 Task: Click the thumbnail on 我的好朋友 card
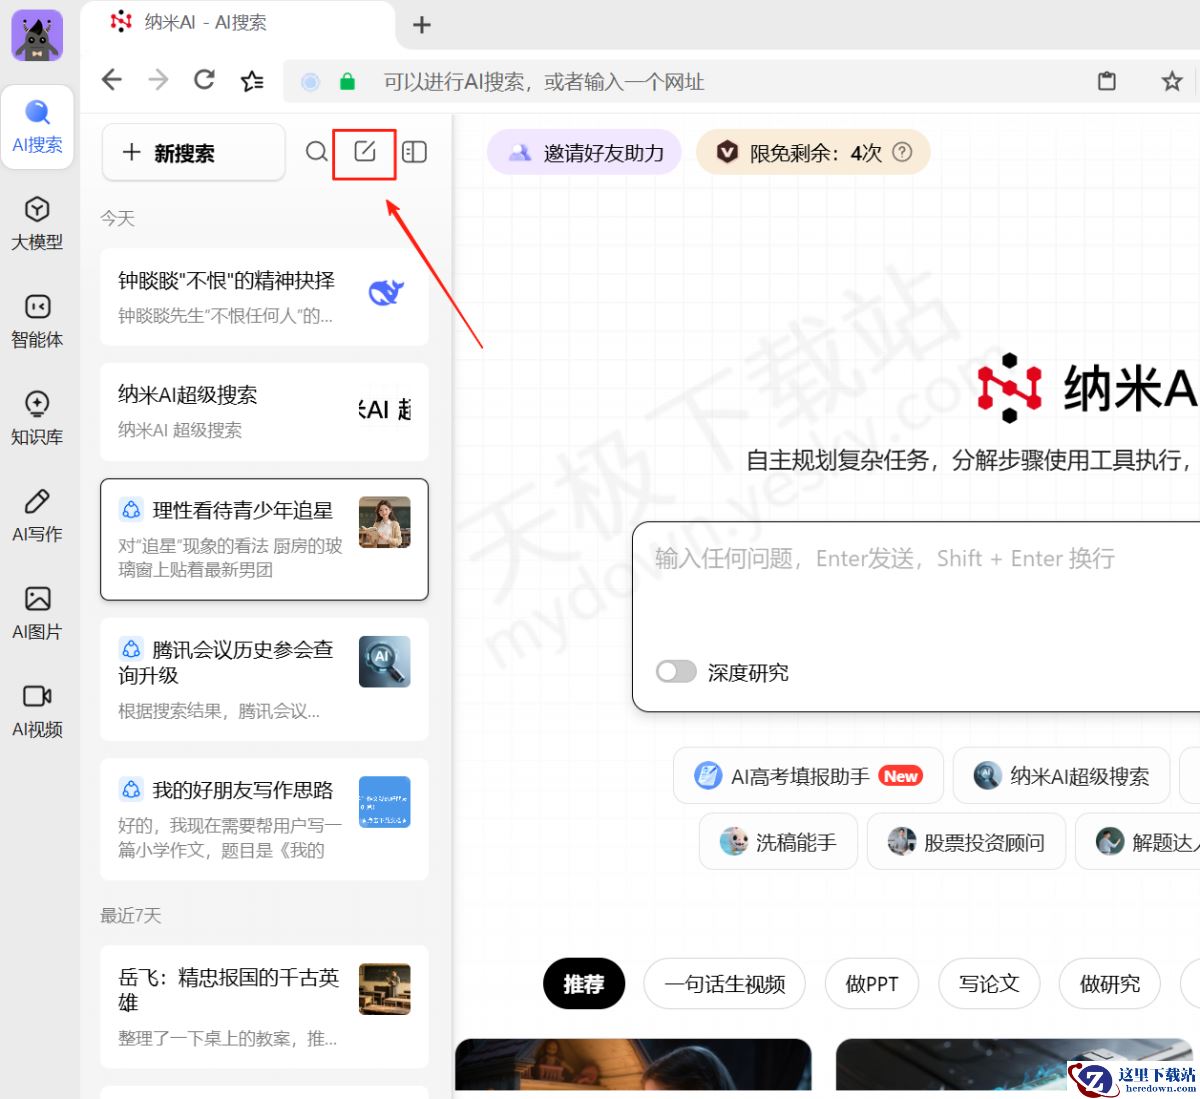click(x=385, y=802)
